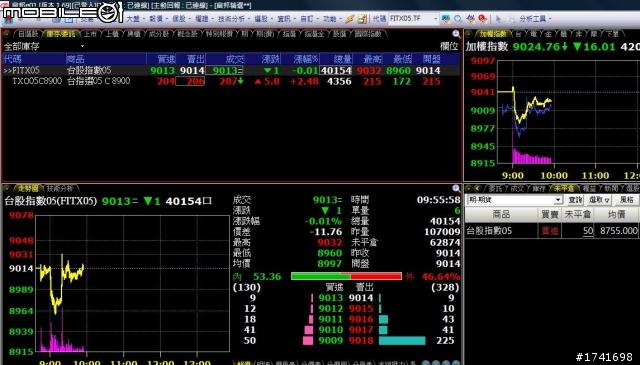The height and width of the screenshot is (365, 640).
Task: Open the 報價 menu
Action: pyautogui.click(x=158, y=19)
